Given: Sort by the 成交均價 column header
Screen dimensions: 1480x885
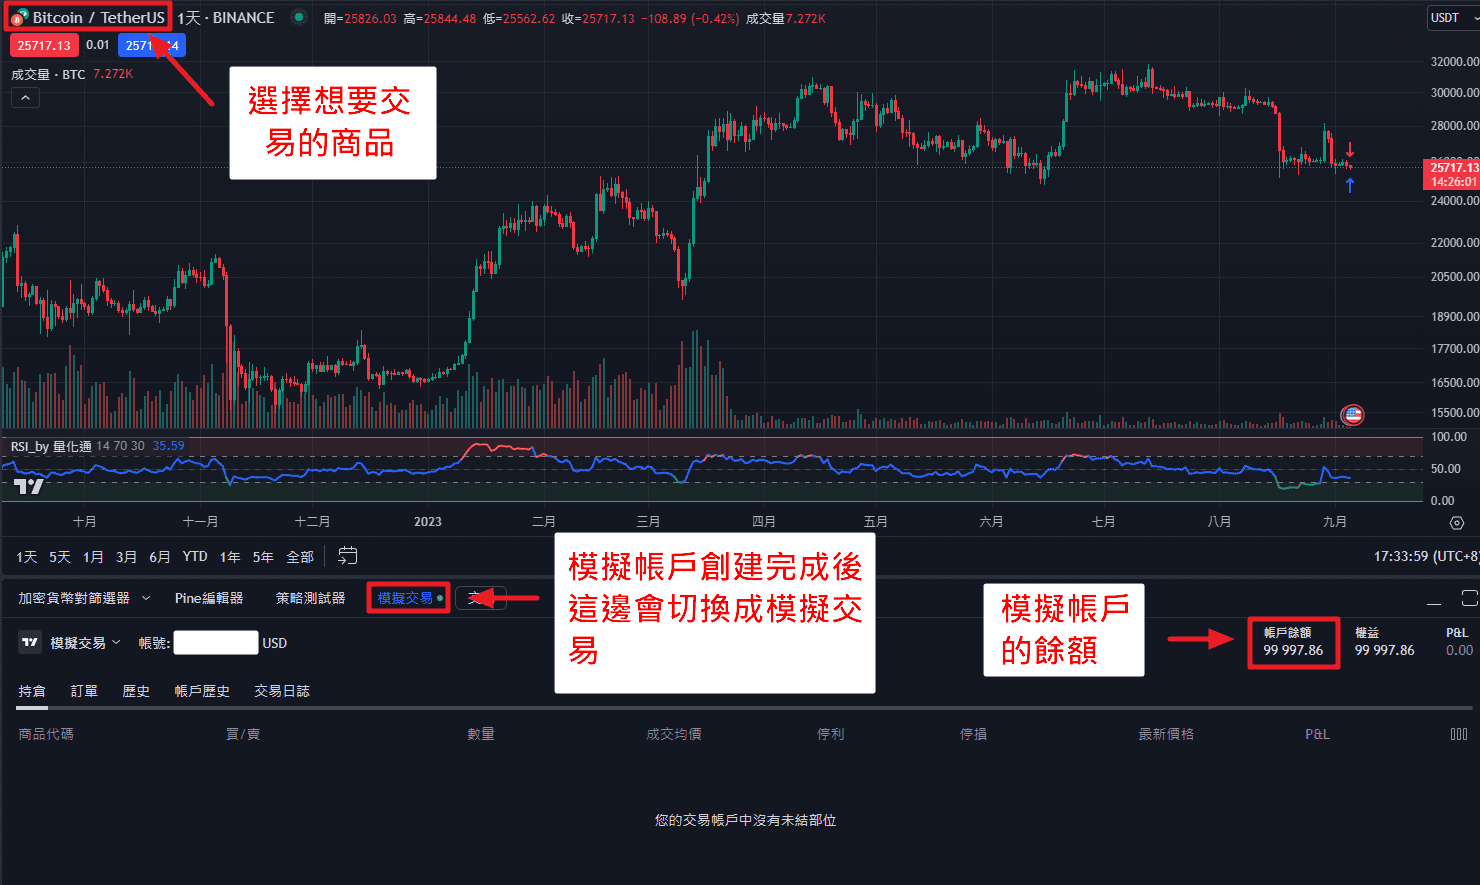Looking at the screenshot, I should click(x=674, y=734).
